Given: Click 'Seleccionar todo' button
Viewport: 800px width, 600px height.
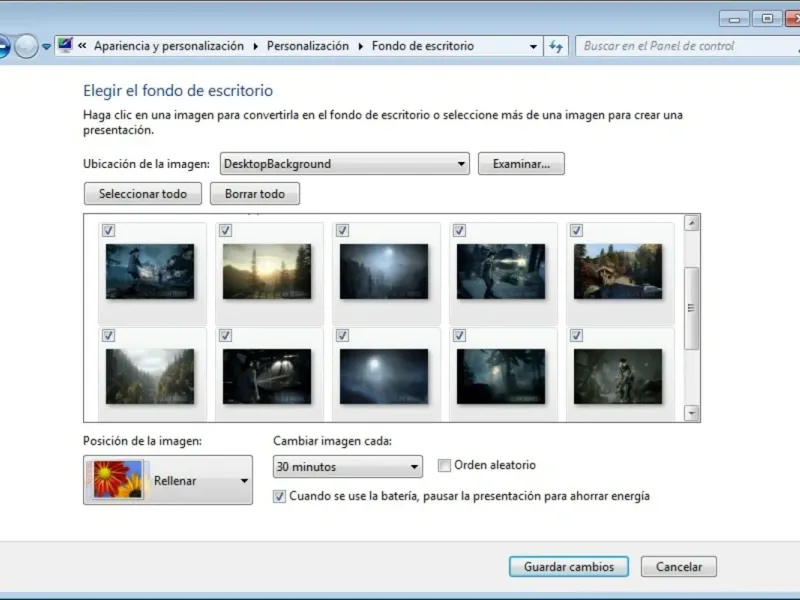Looking at the screenshot, I should (143, 194).
